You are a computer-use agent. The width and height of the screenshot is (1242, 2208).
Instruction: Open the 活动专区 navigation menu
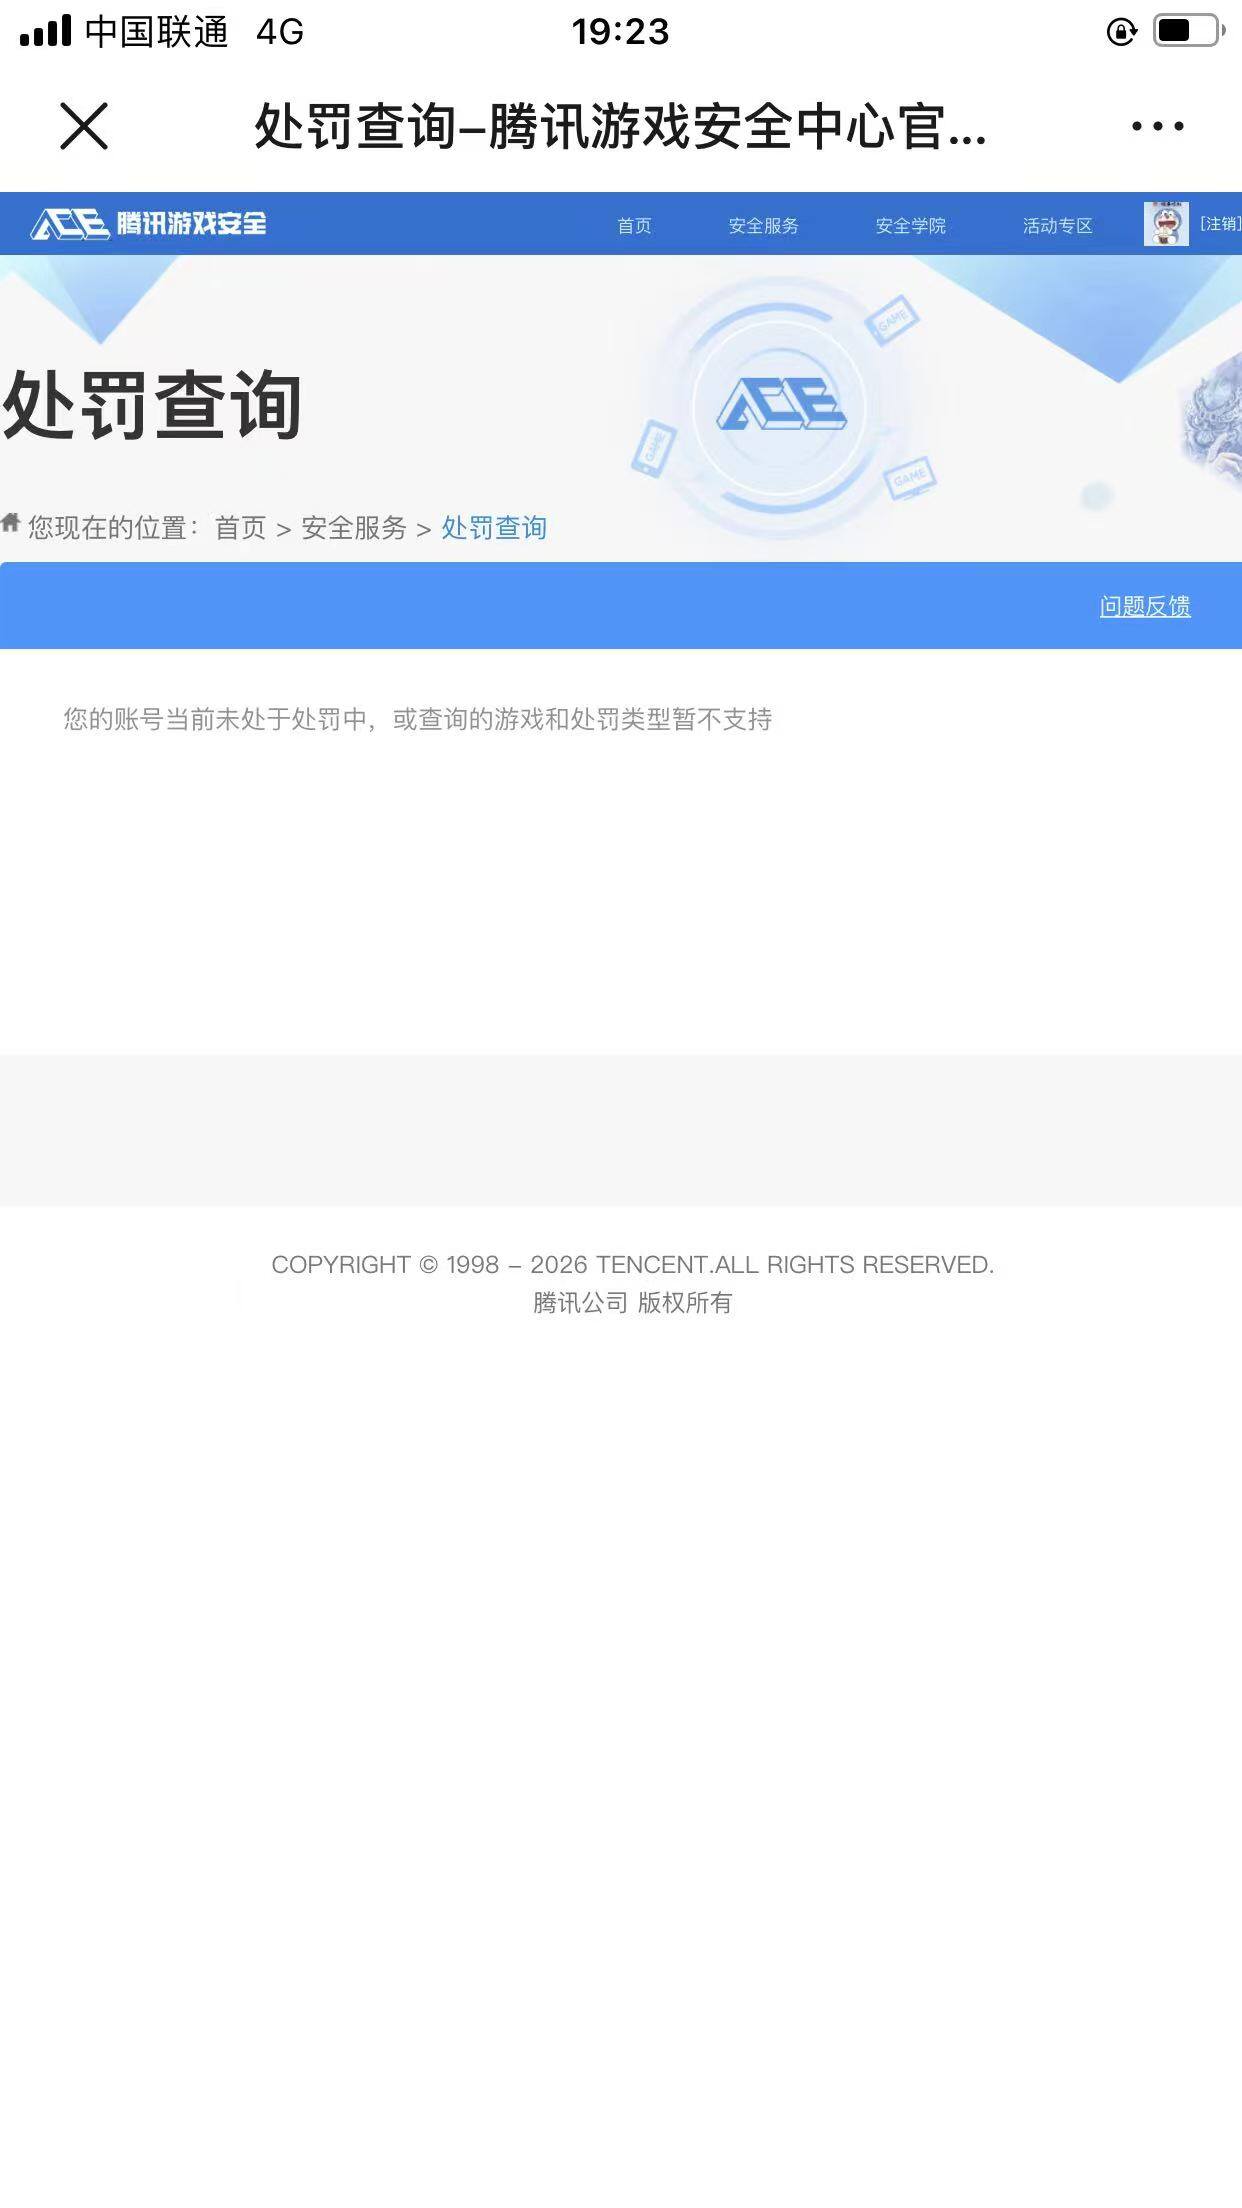pos(1057,225)
